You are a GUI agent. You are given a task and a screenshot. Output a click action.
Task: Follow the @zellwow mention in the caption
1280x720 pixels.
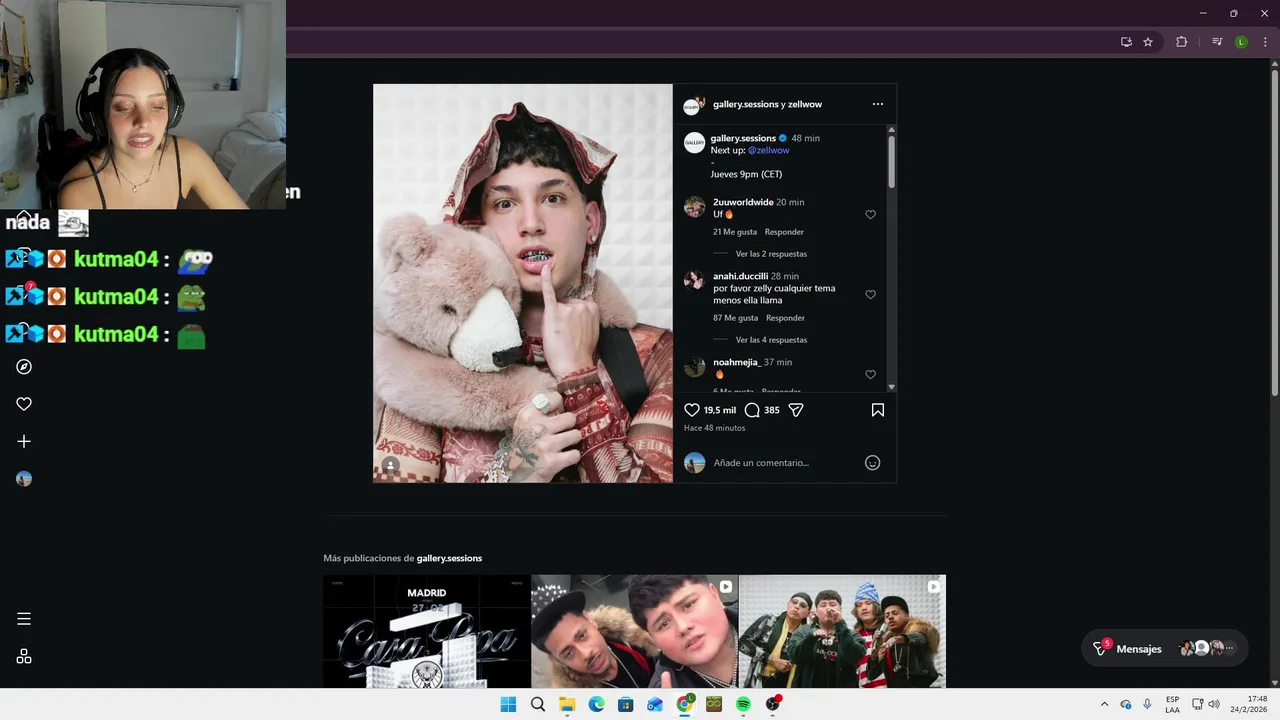tap(769, 150)
